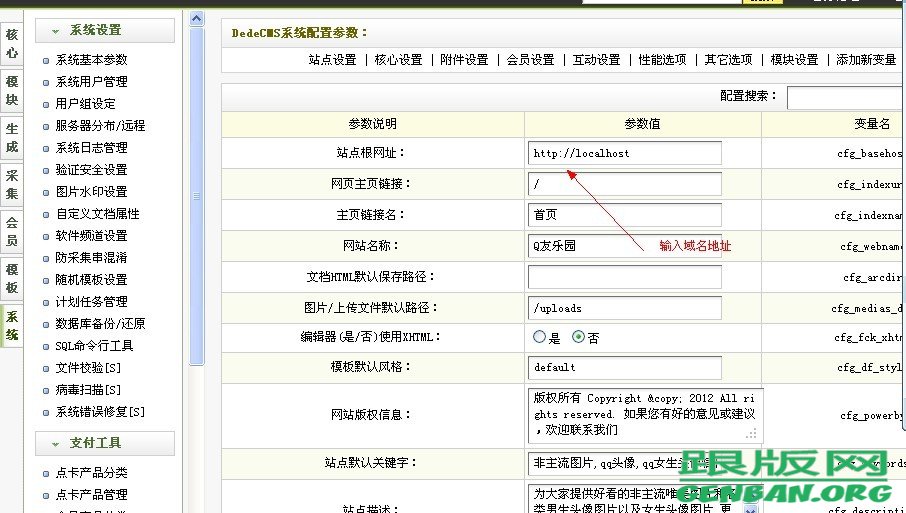Open 自定义文档属性
Screen dimensions: 906x513
point(98,214)
